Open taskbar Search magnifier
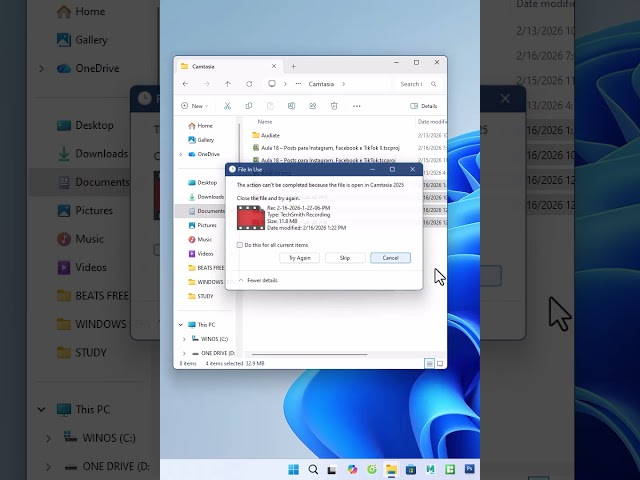This screenshot has width=640, height=480. click(313, 469)
